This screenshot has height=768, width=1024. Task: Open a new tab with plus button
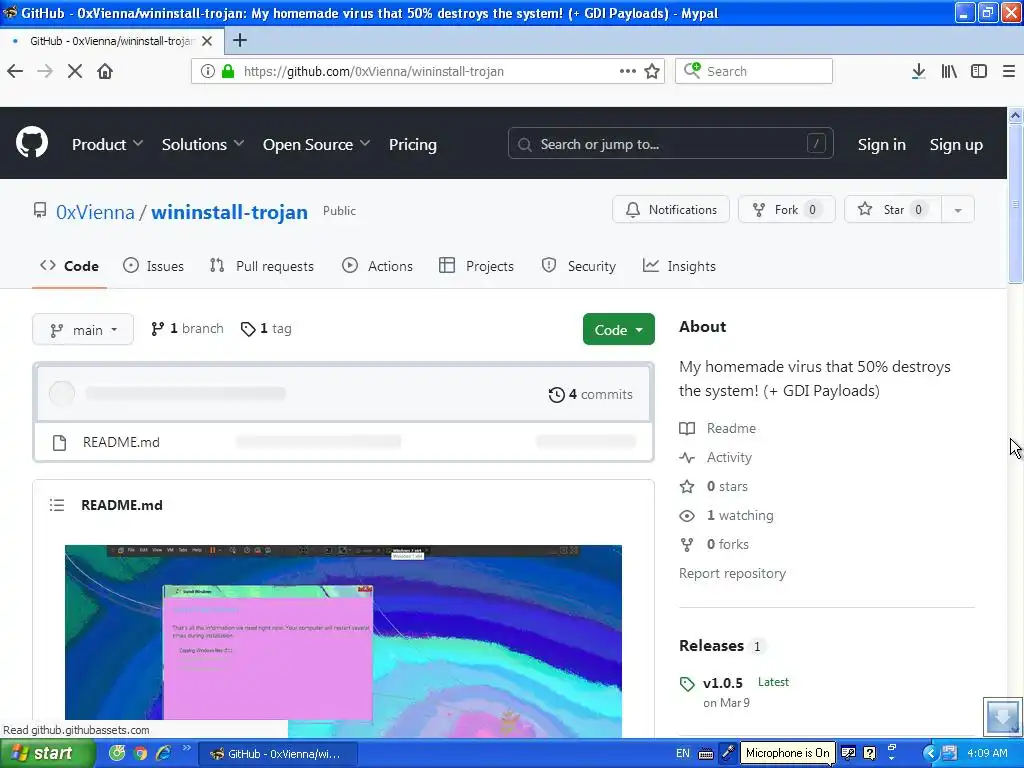(240, 40)
